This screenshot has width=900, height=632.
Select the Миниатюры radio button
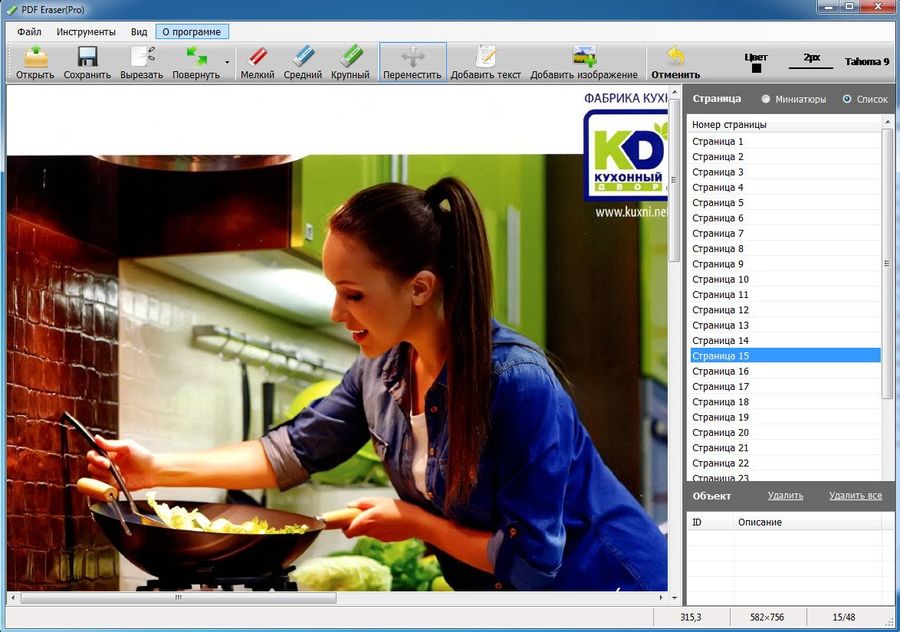pyautogui.click(x=766, y=99)
